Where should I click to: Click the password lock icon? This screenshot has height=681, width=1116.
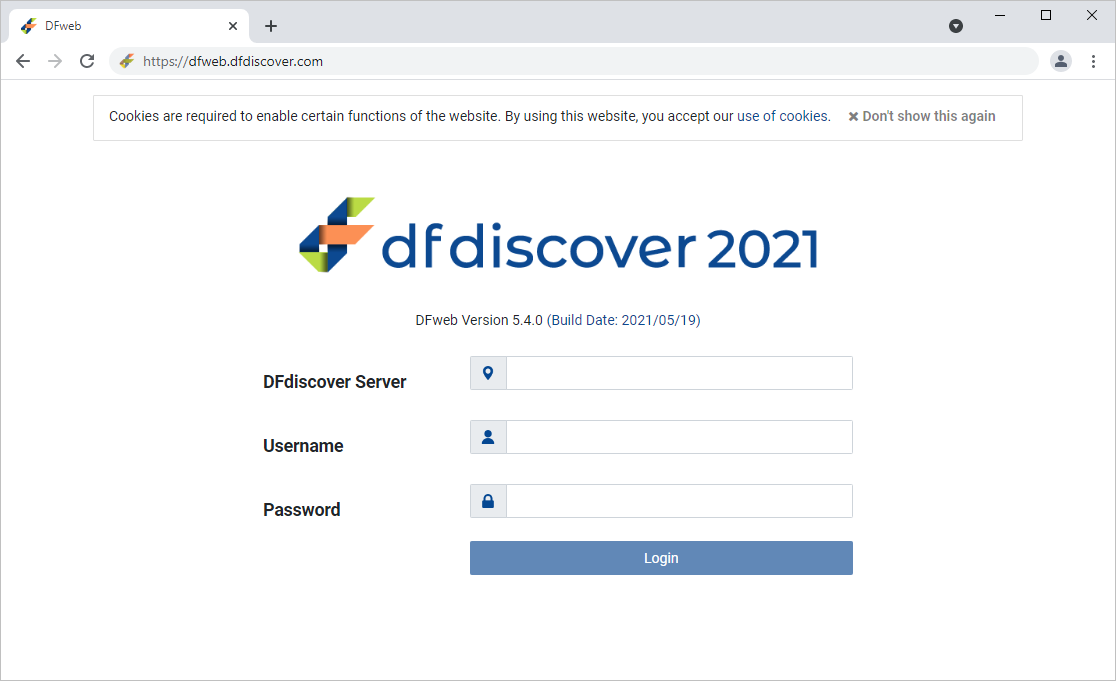(x=488, y=501)
